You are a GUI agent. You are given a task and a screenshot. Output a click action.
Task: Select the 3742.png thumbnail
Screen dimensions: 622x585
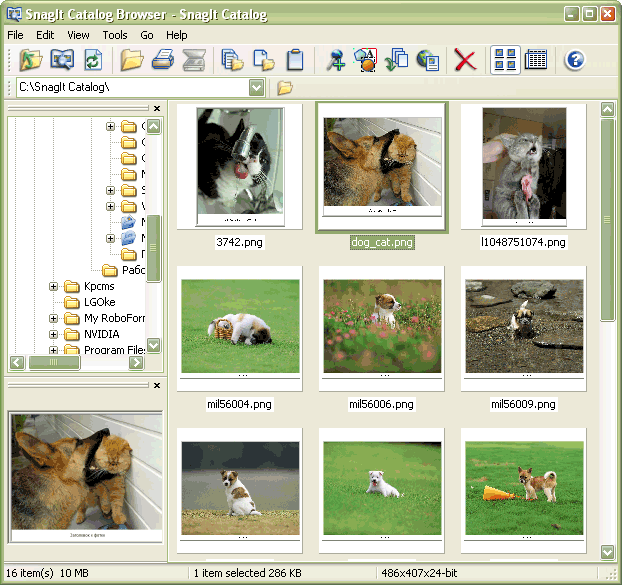[x=240, y=167]
